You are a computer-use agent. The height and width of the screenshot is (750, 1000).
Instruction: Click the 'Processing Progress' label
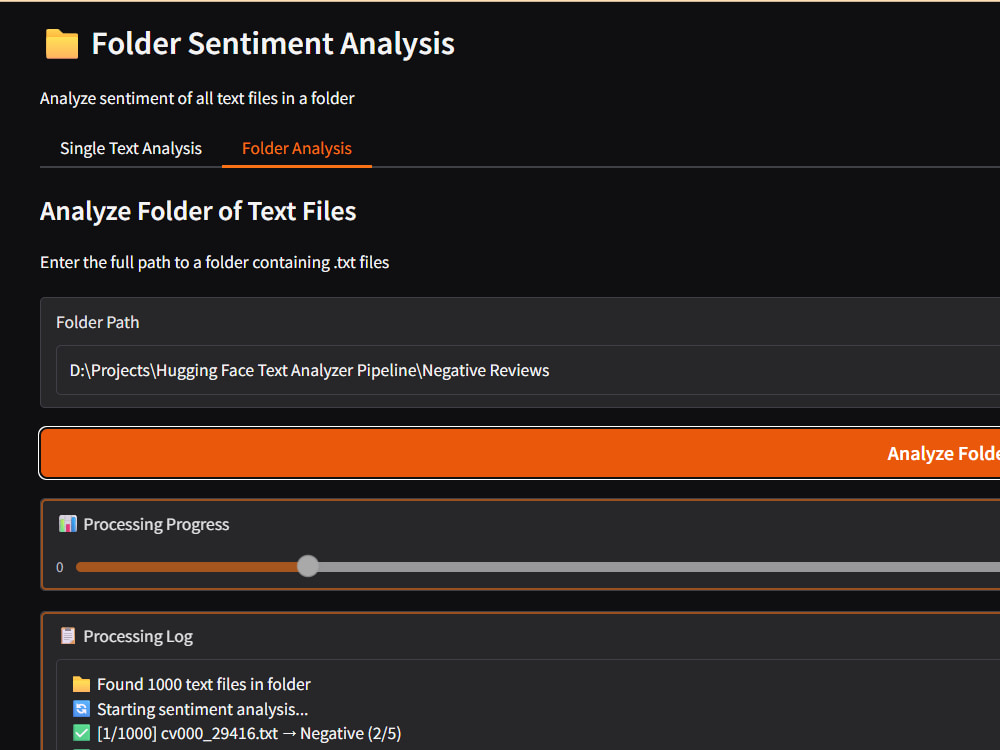(156, 524)
